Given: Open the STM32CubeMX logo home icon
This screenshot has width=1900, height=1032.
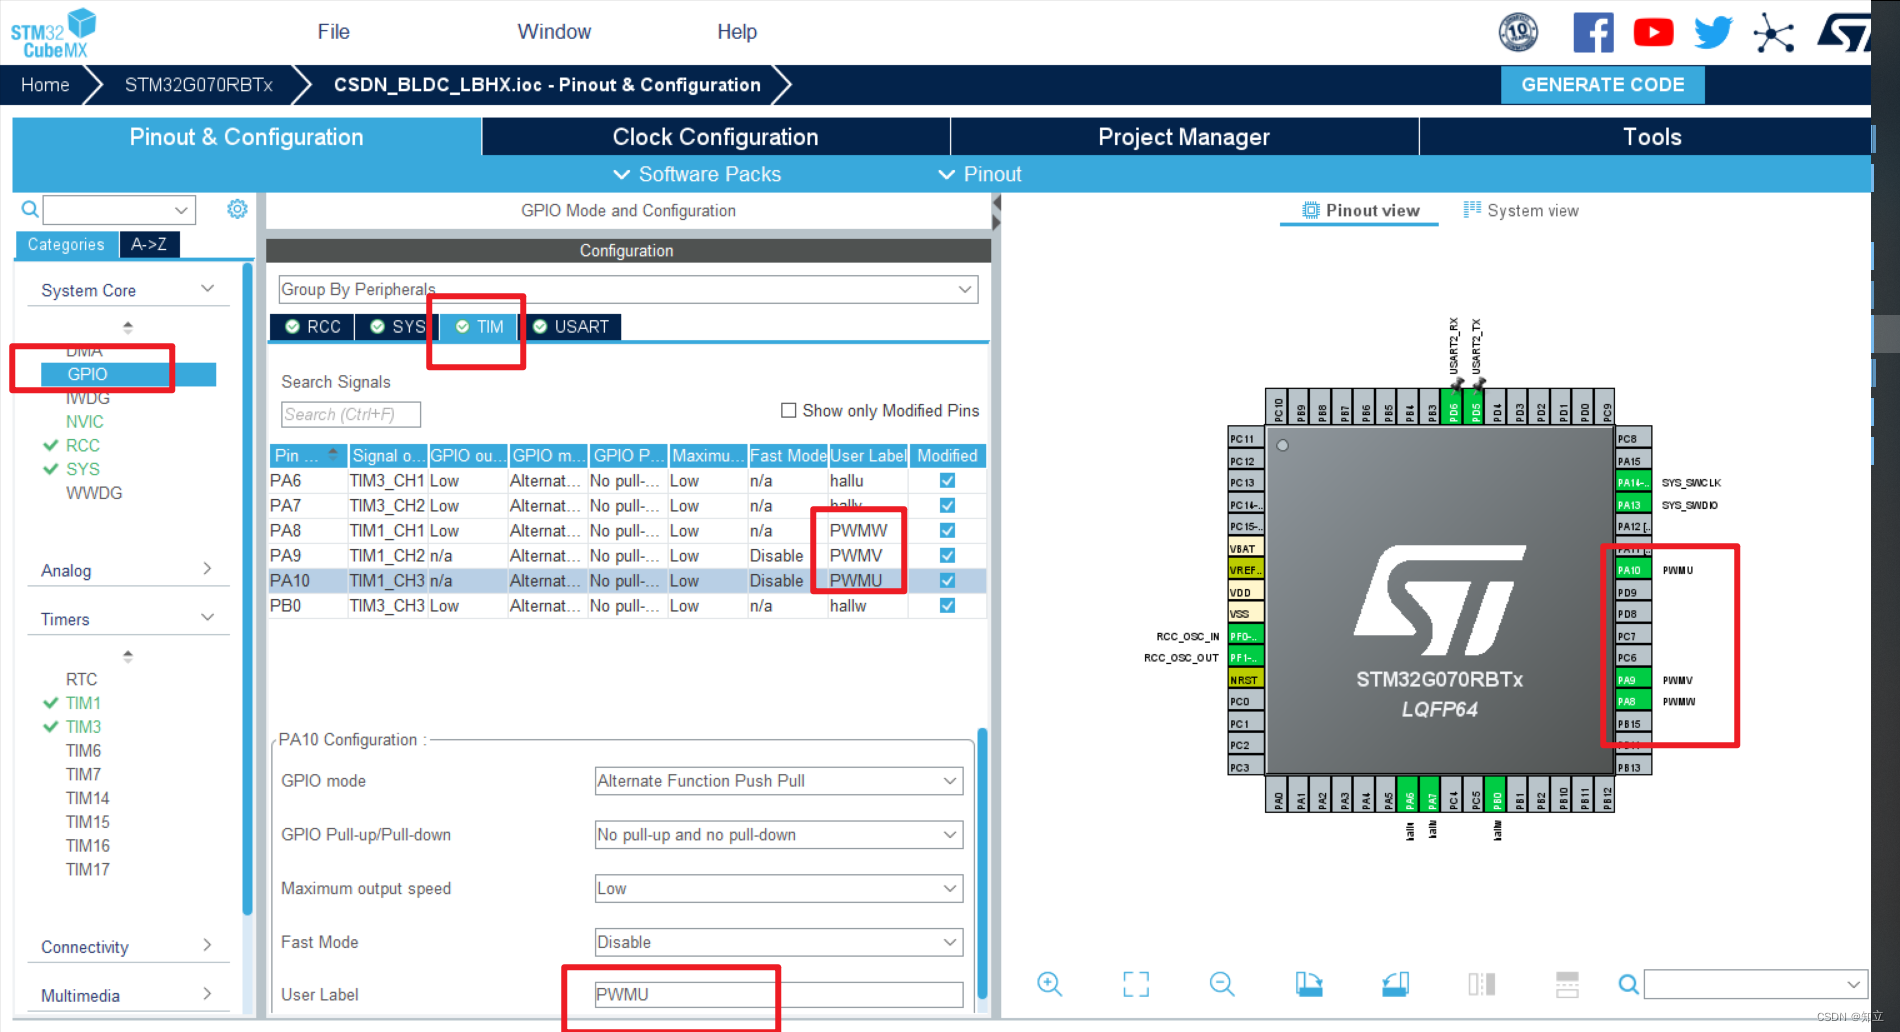Looking at the screenshot, I should click(x=54, y=33).
